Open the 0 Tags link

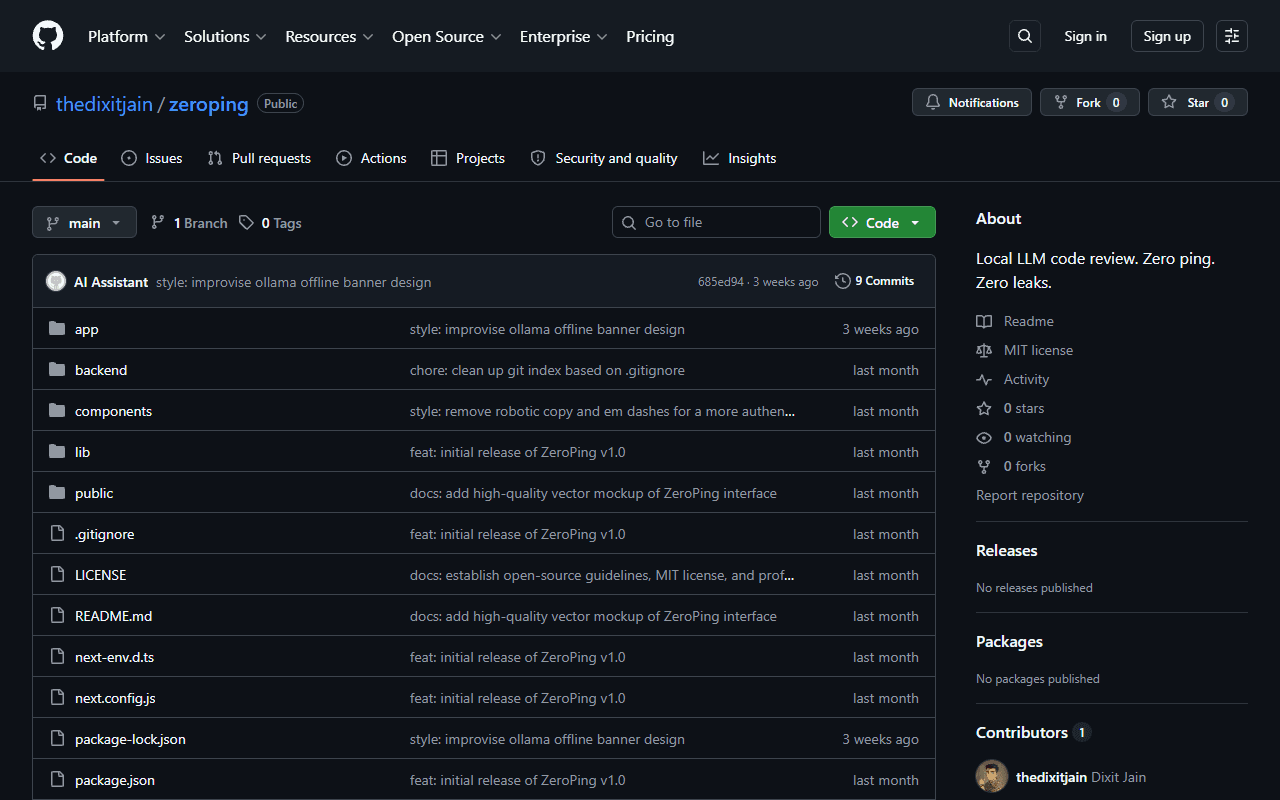(x=270, y=223)
